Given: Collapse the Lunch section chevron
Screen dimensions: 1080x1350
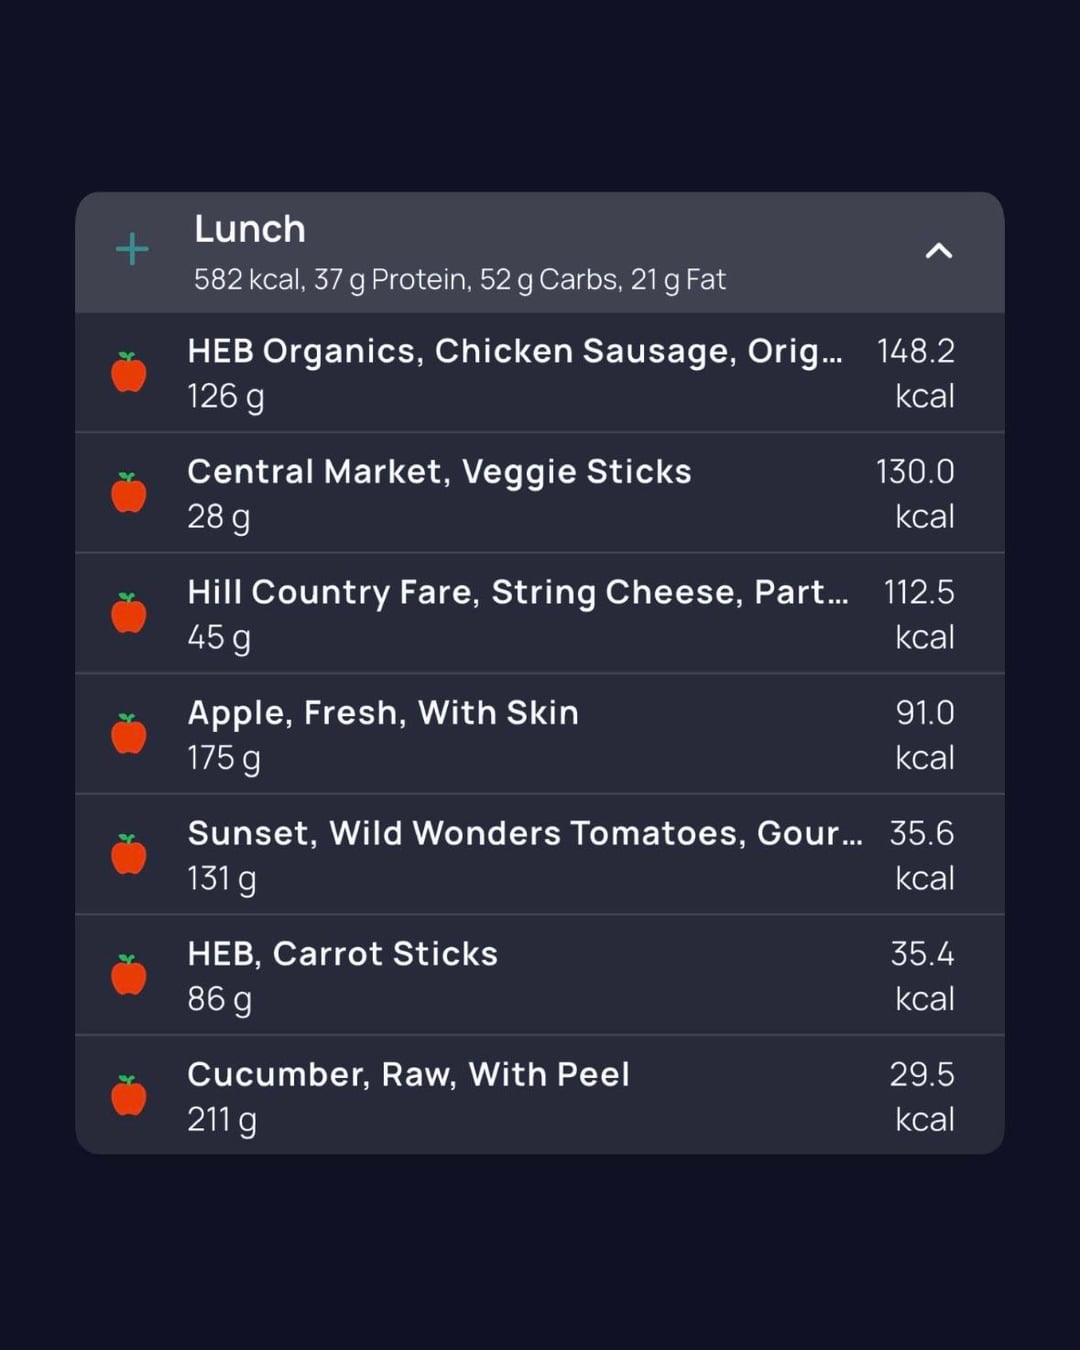Looking at the screenshot, I should click(938, 251).
